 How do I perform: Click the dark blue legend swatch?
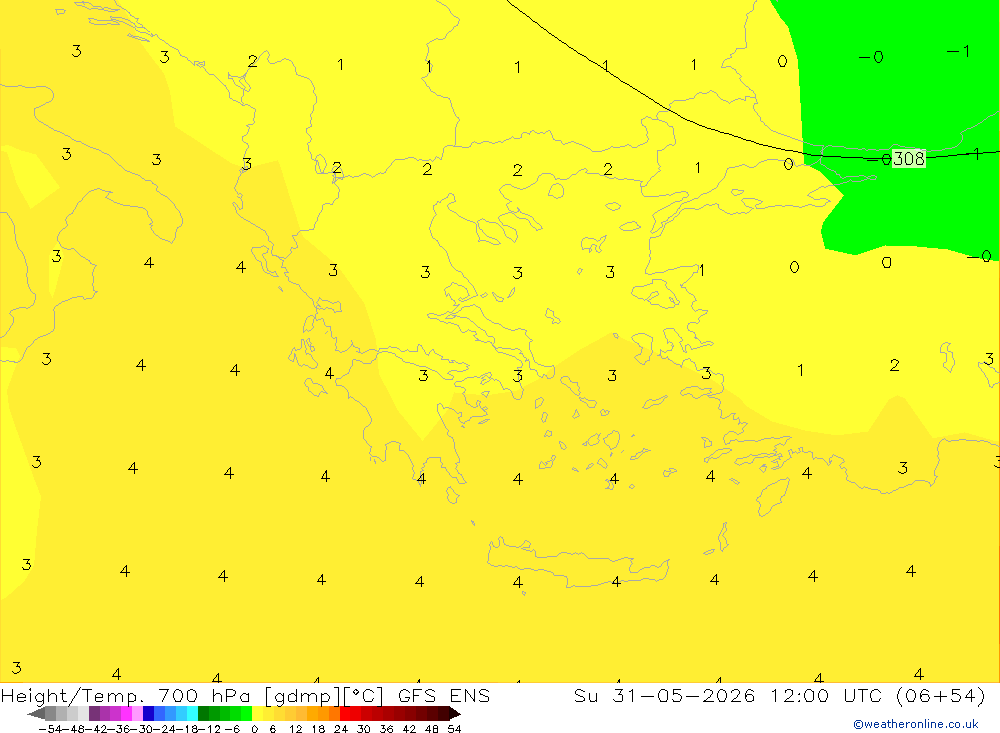pyautogui.click(x=149, y=713)
